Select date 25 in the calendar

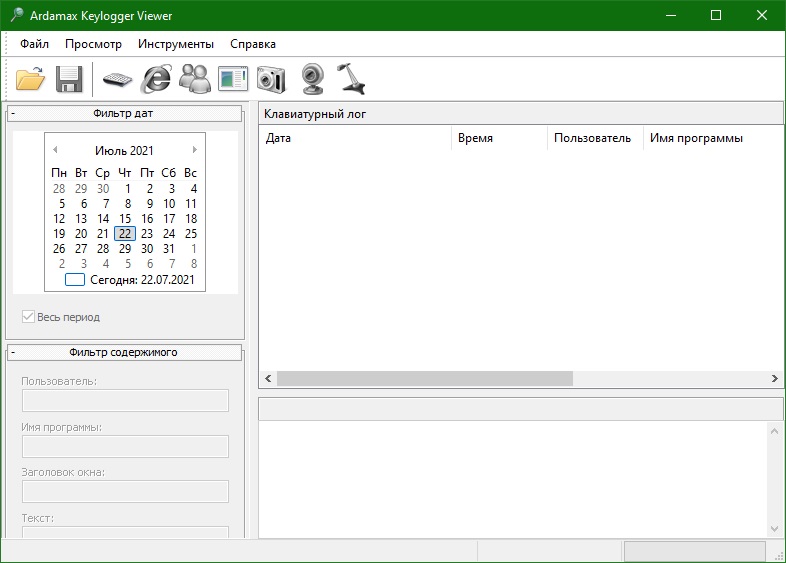(191, 234)
